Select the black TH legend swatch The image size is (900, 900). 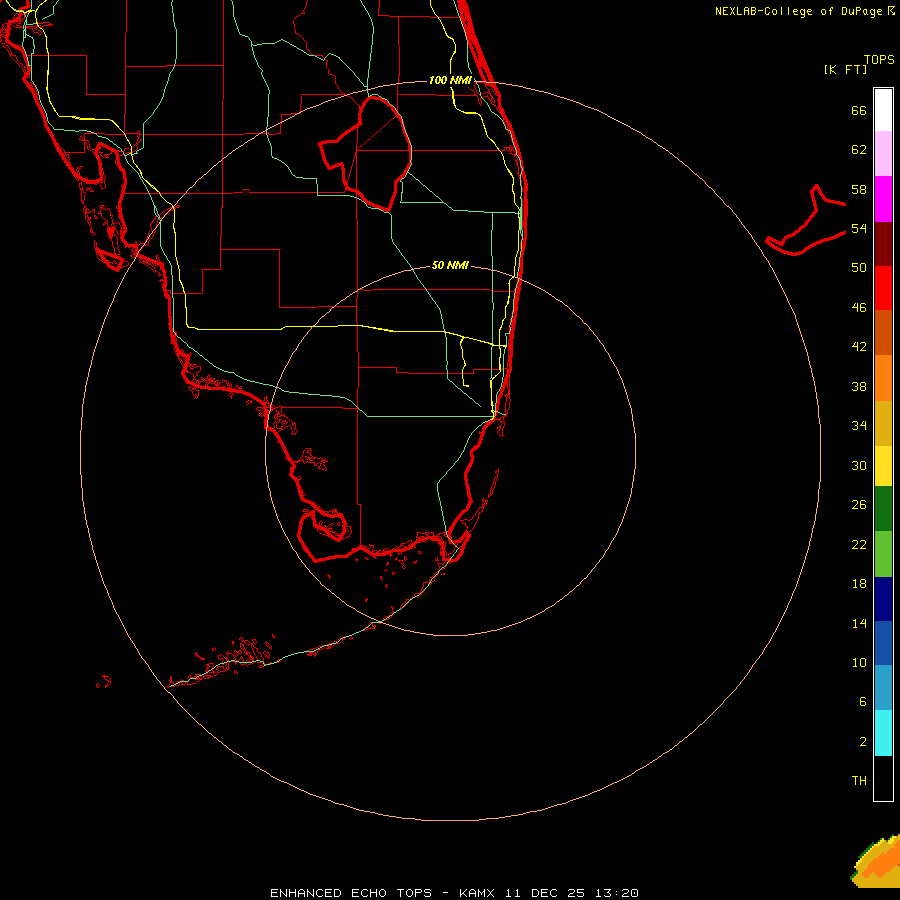(x=883, y=778)
